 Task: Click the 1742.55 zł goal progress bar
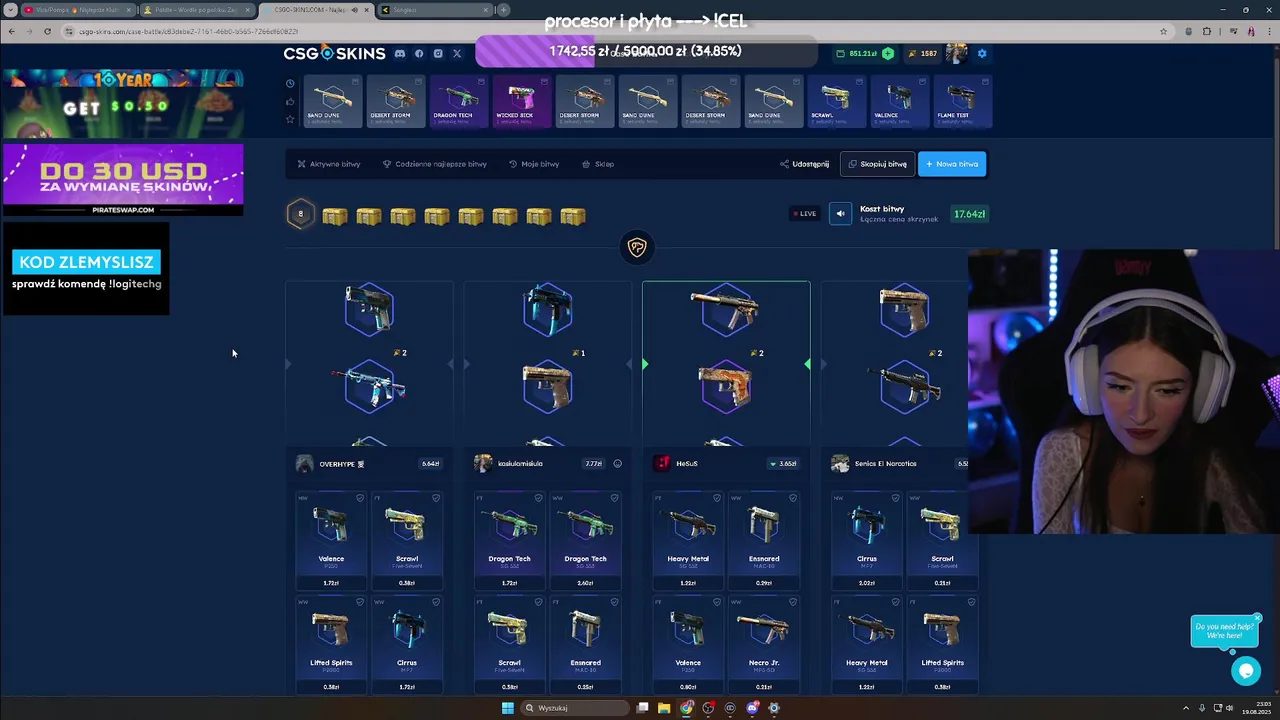(645, 51)
